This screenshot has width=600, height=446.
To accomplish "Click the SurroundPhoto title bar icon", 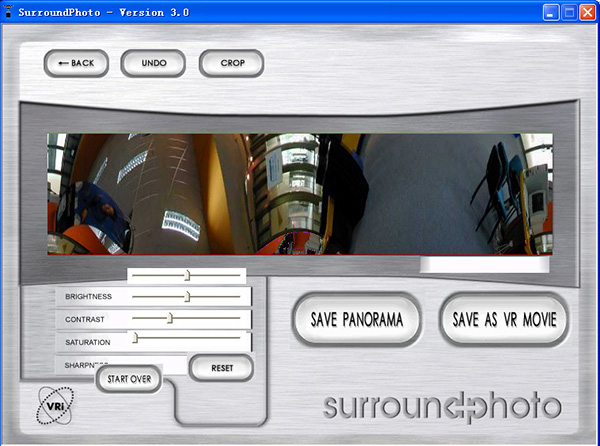I will pos(8,12).
